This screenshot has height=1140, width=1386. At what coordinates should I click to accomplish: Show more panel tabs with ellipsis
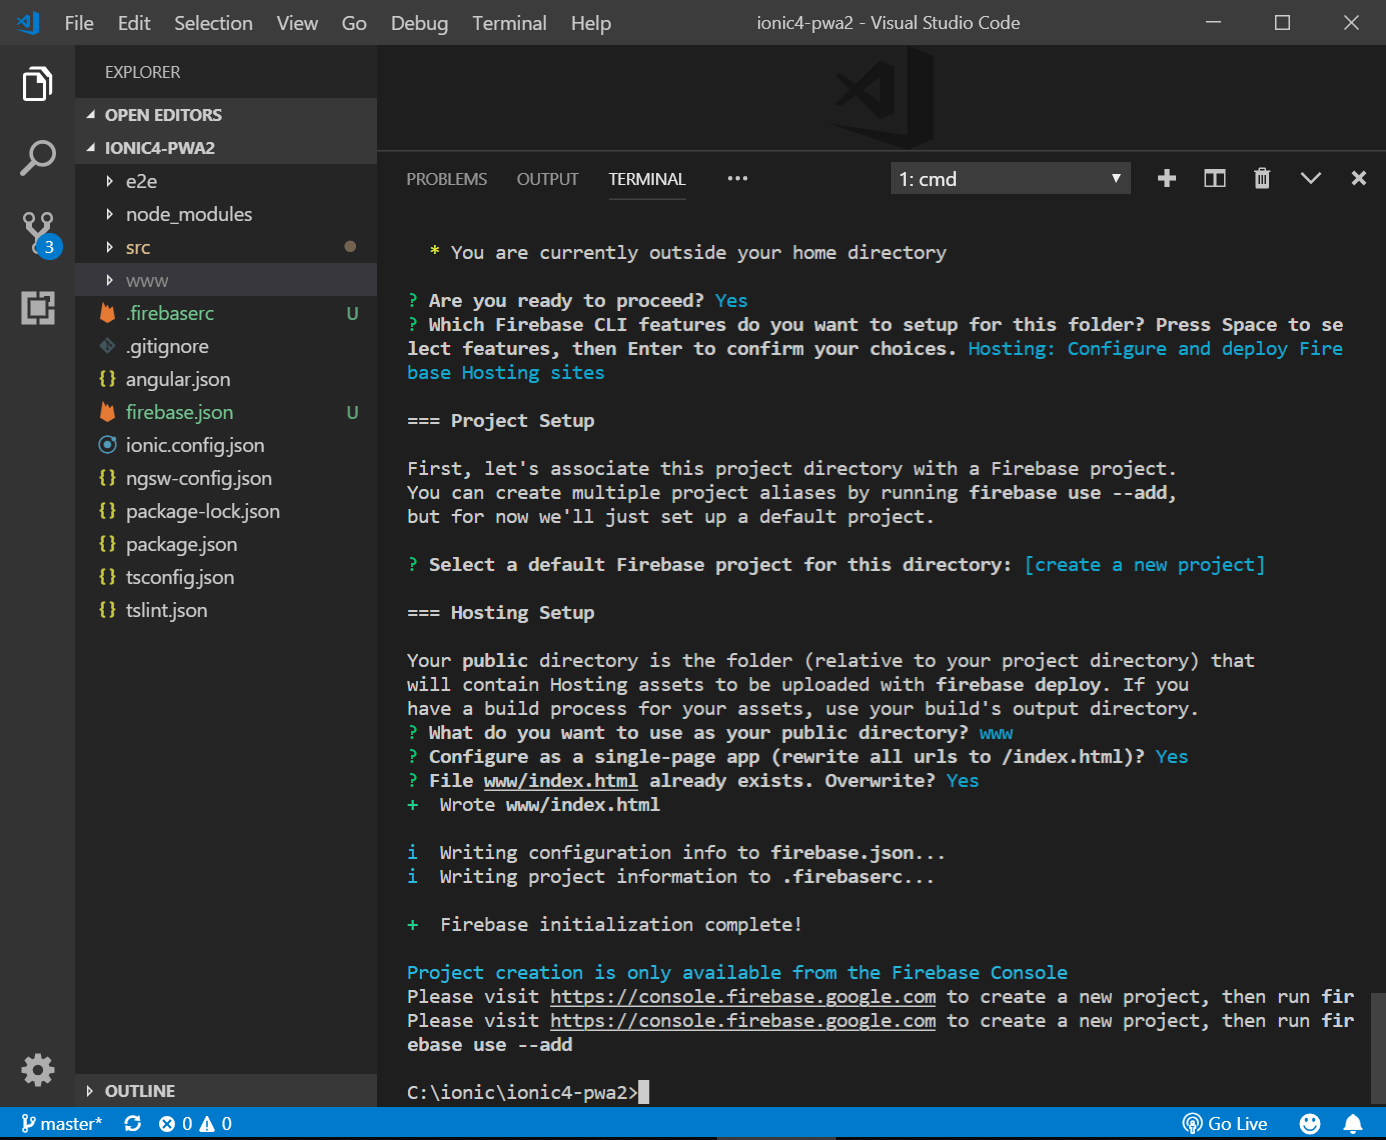(x=737, y=179)
